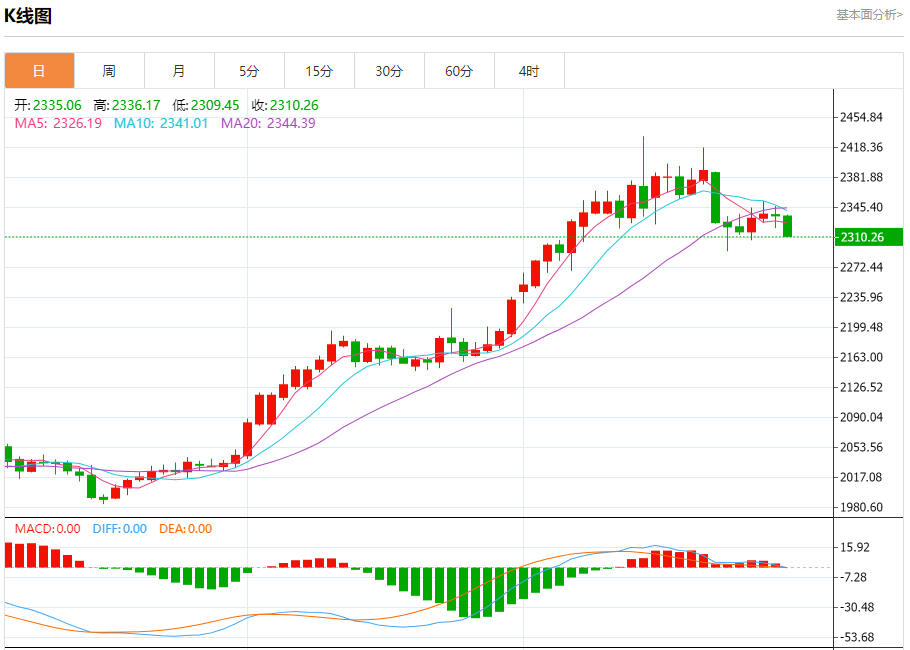The image size is (910, 650).
Task: Click the 2053.56 price axis label
Action: pyautogui.click(x=861, y=447)
